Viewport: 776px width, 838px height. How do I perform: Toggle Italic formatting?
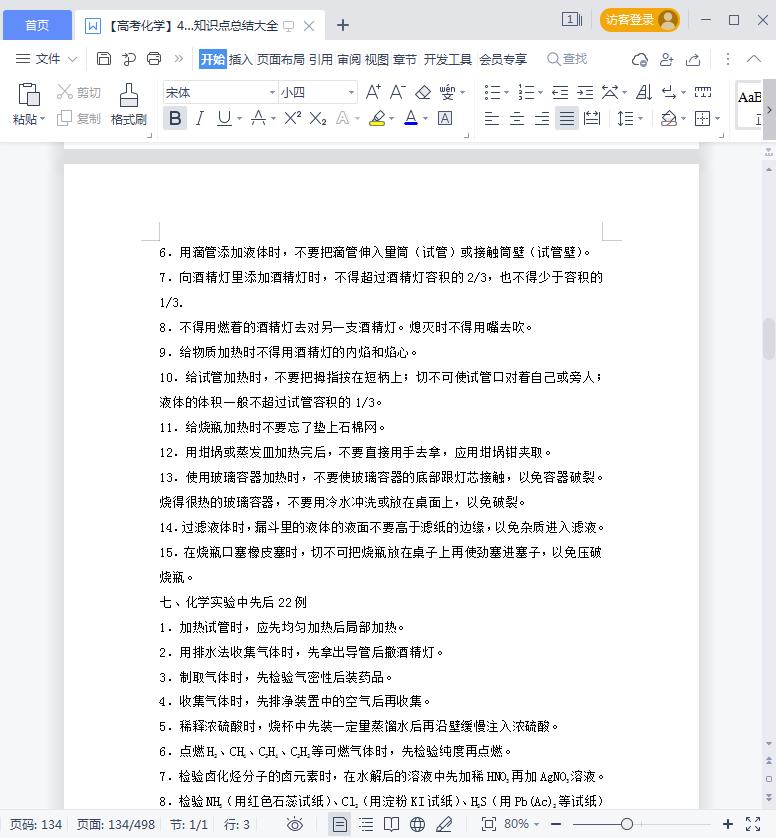(200, 118)
